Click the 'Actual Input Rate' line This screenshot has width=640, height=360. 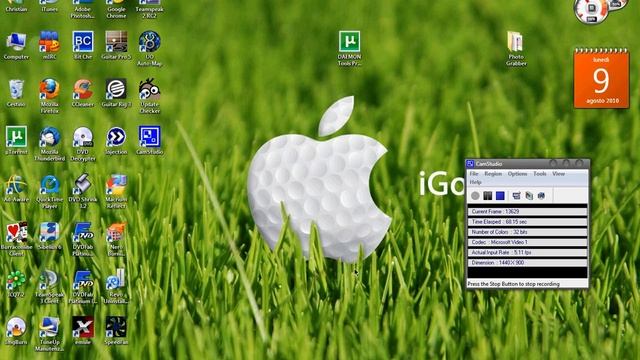point(527,252)
